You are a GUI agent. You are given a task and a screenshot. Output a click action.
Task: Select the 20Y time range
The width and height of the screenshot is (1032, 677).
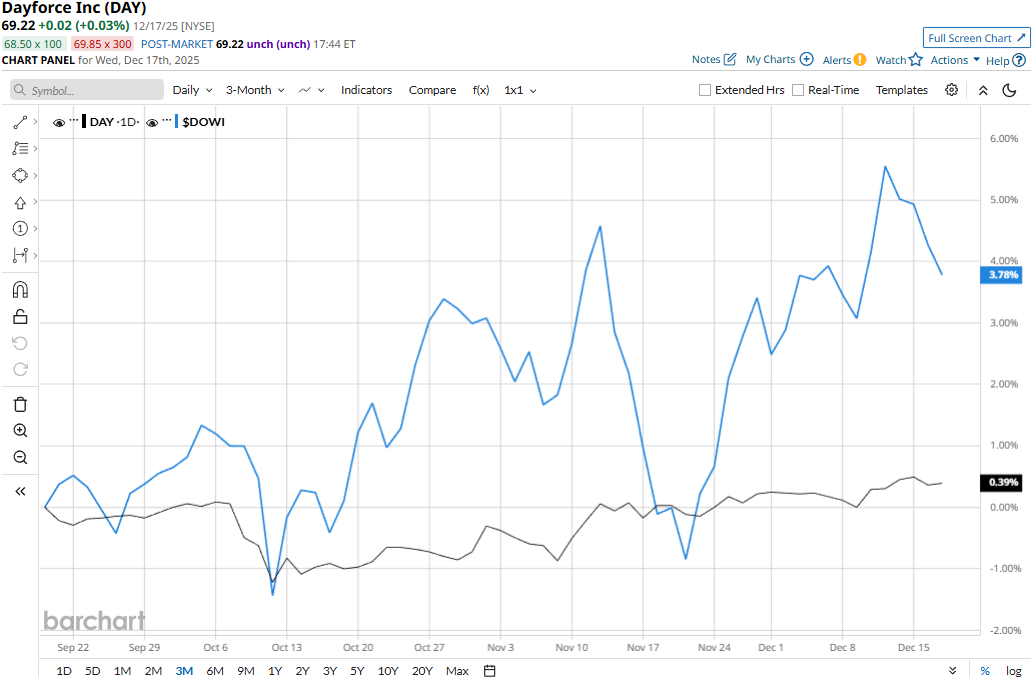[x=422, y=670]
